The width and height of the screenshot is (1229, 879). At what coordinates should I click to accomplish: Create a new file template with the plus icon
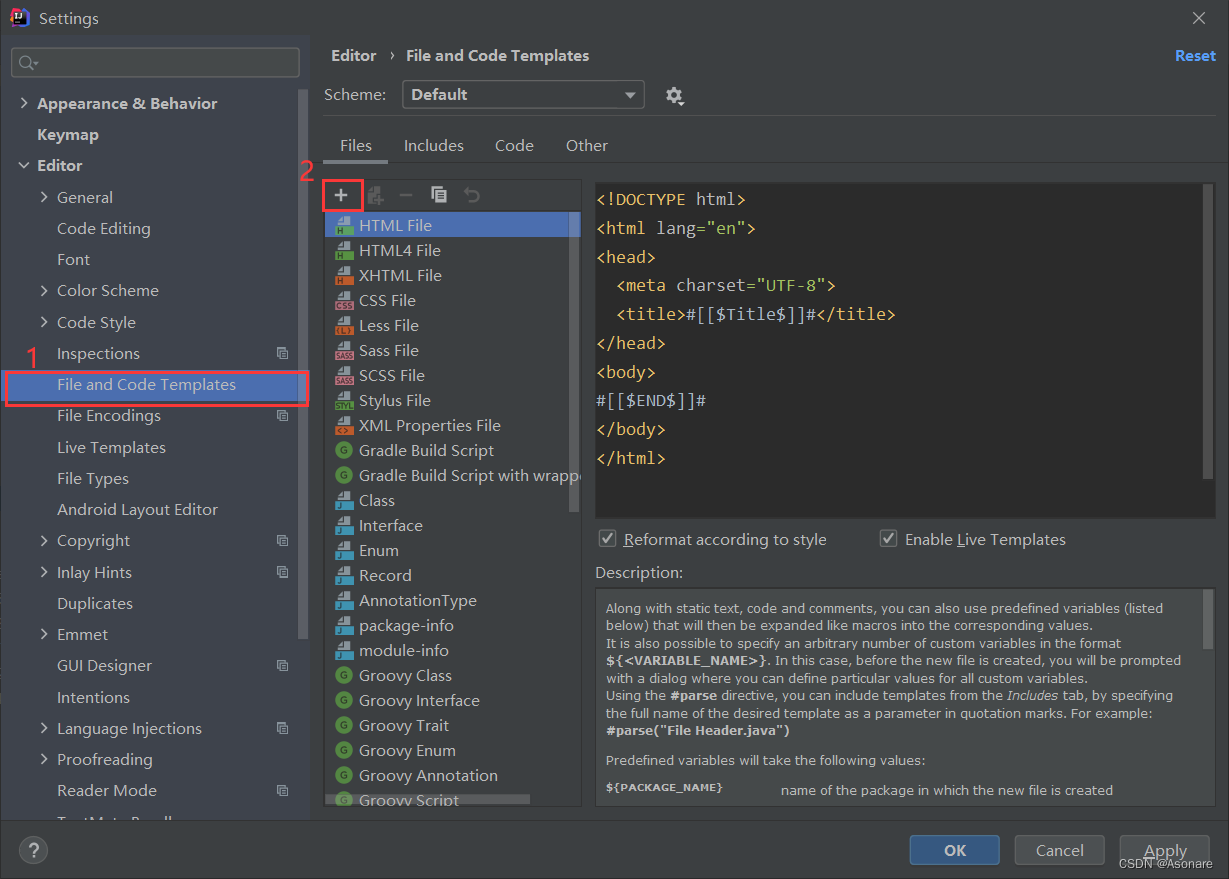(x=343, y=195)
